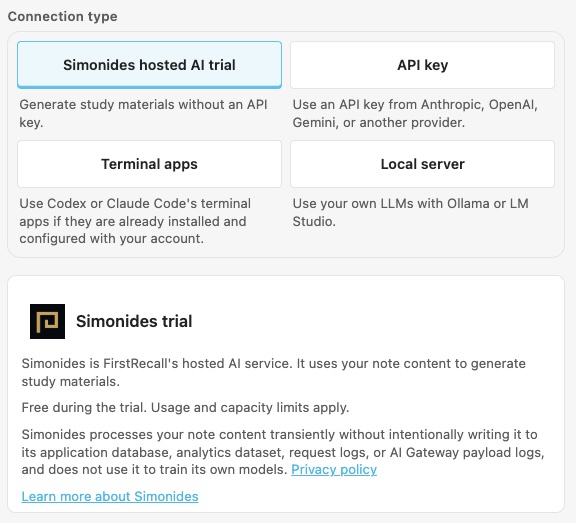Click the Connection type section label

coord(62,17)
